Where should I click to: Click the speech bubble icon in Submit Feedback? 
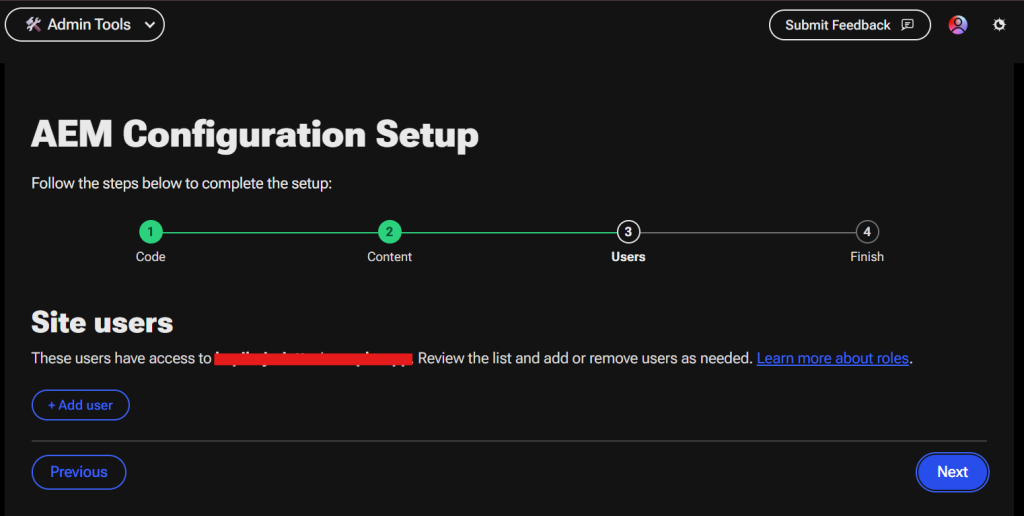click(x=907, y=25)
